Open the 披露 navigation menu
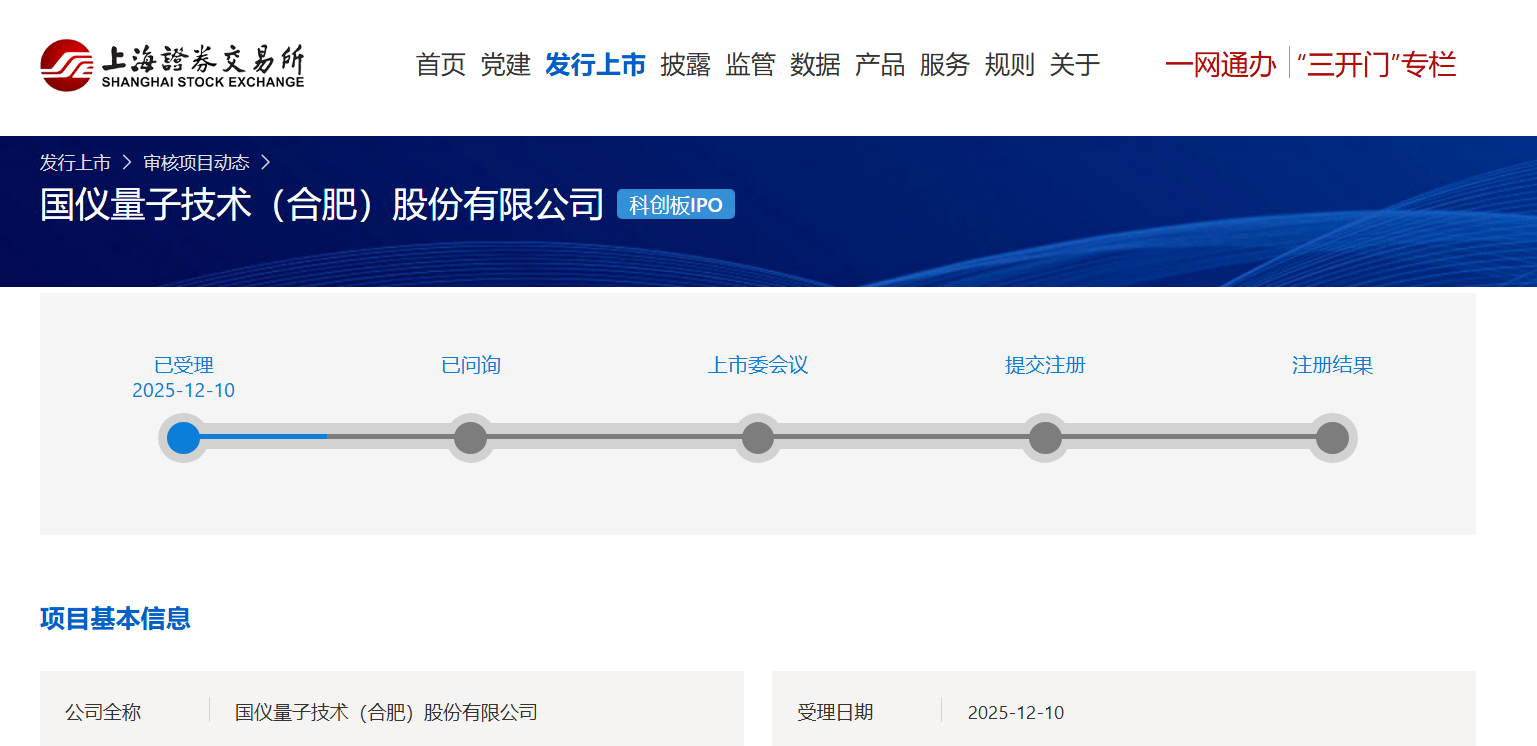 pos(685,65)
